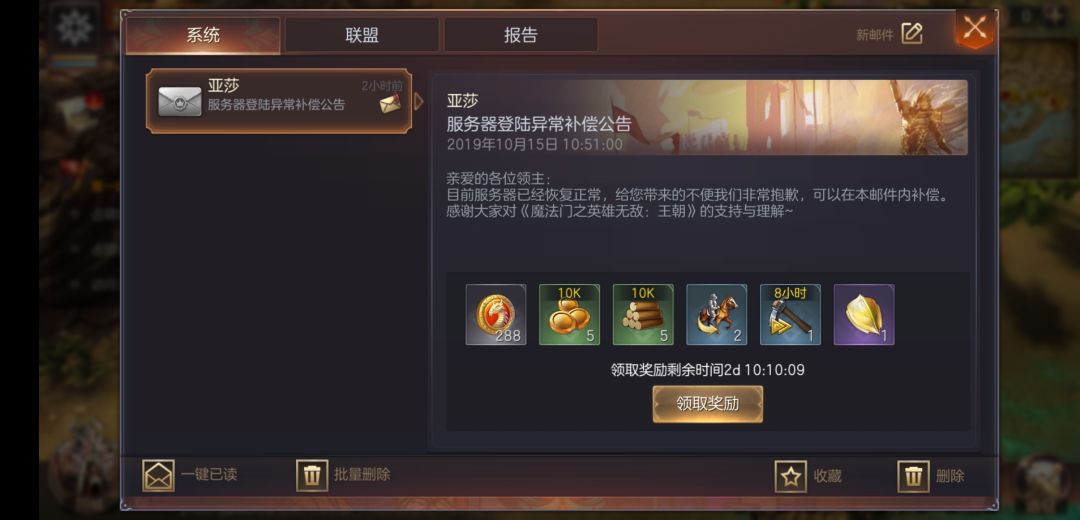Click the golden helmet reward item
This screenshot has width=1080, height=520.
click(x=864, y=315)
